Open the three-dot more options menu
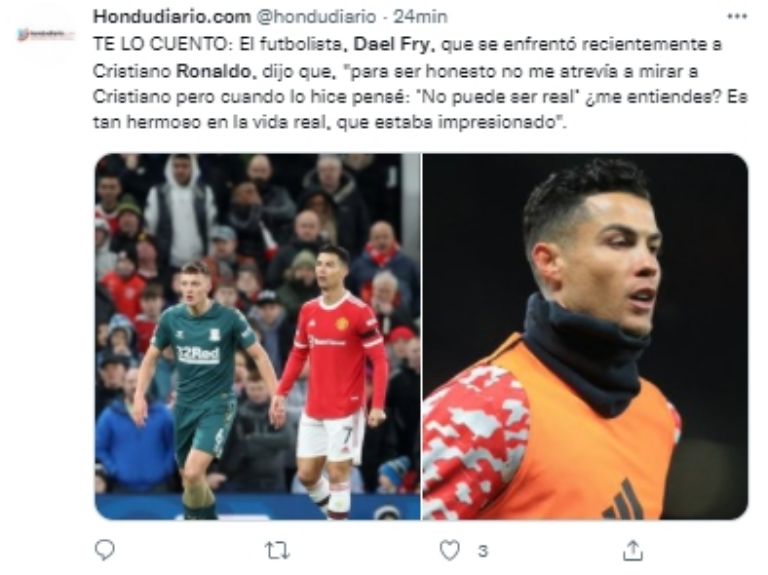The width and height of the screenshot is (768, 575). tap(737, 17)
